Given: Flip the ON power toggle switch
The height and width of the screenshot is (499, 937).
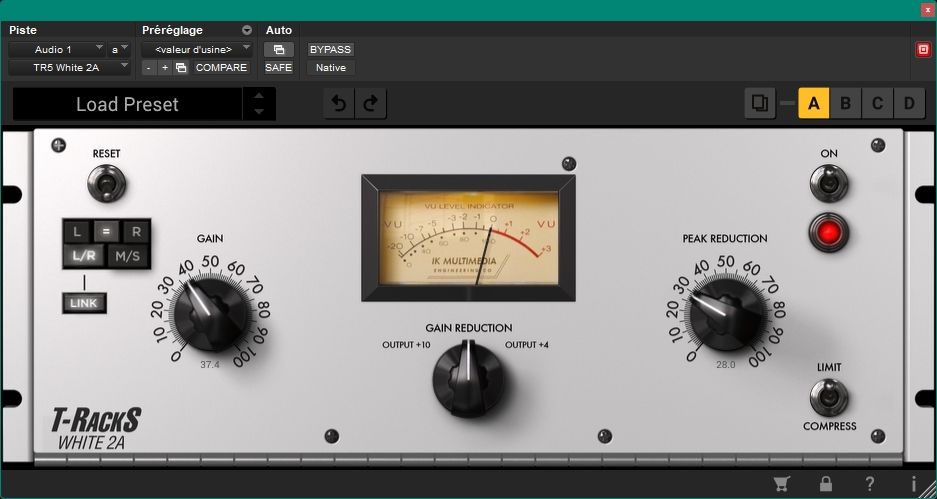Looking at the screenshot, I should point(828,183).
